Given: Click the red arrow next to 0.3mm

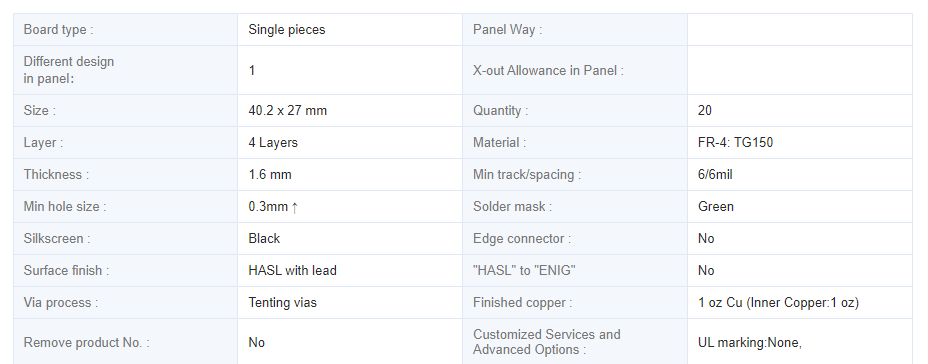Looking at the screenshot, I should coord(295,207).
